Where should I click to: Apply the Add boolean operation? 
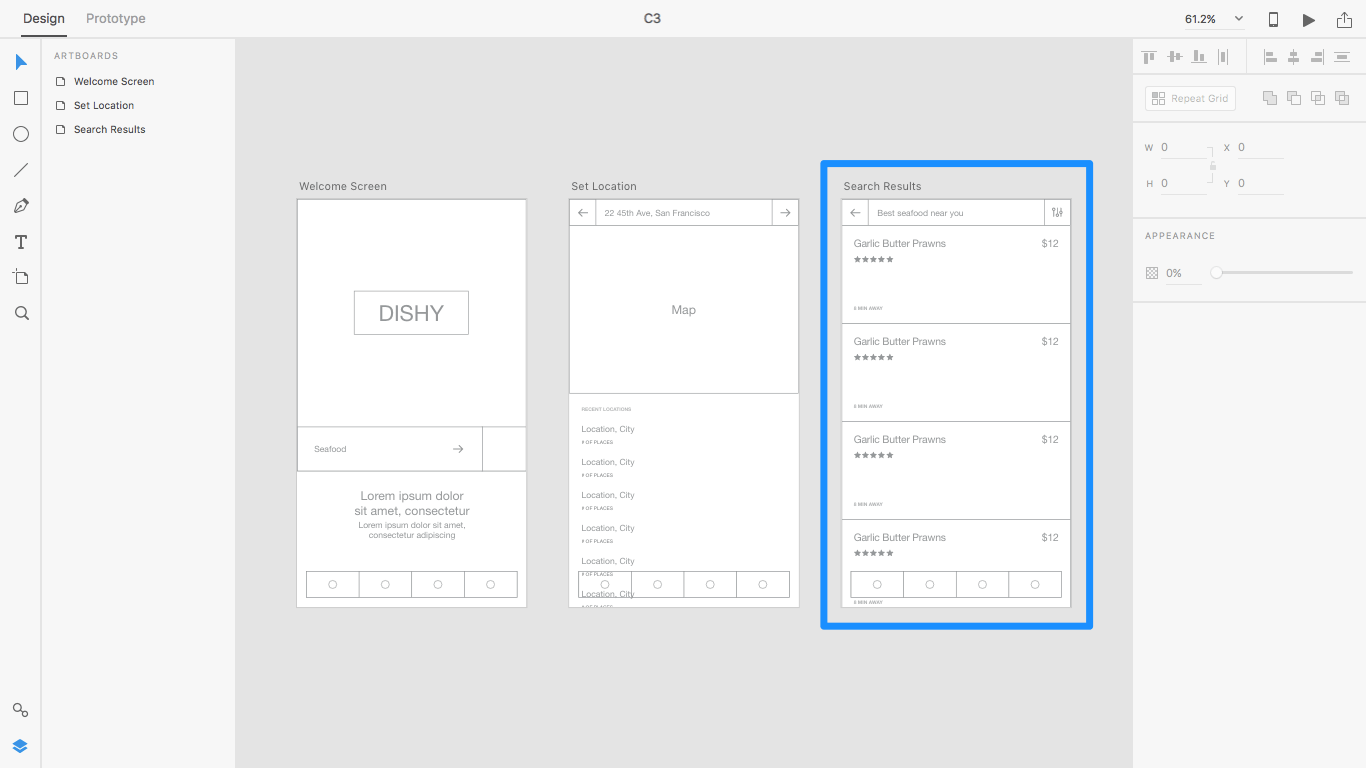1270,98
